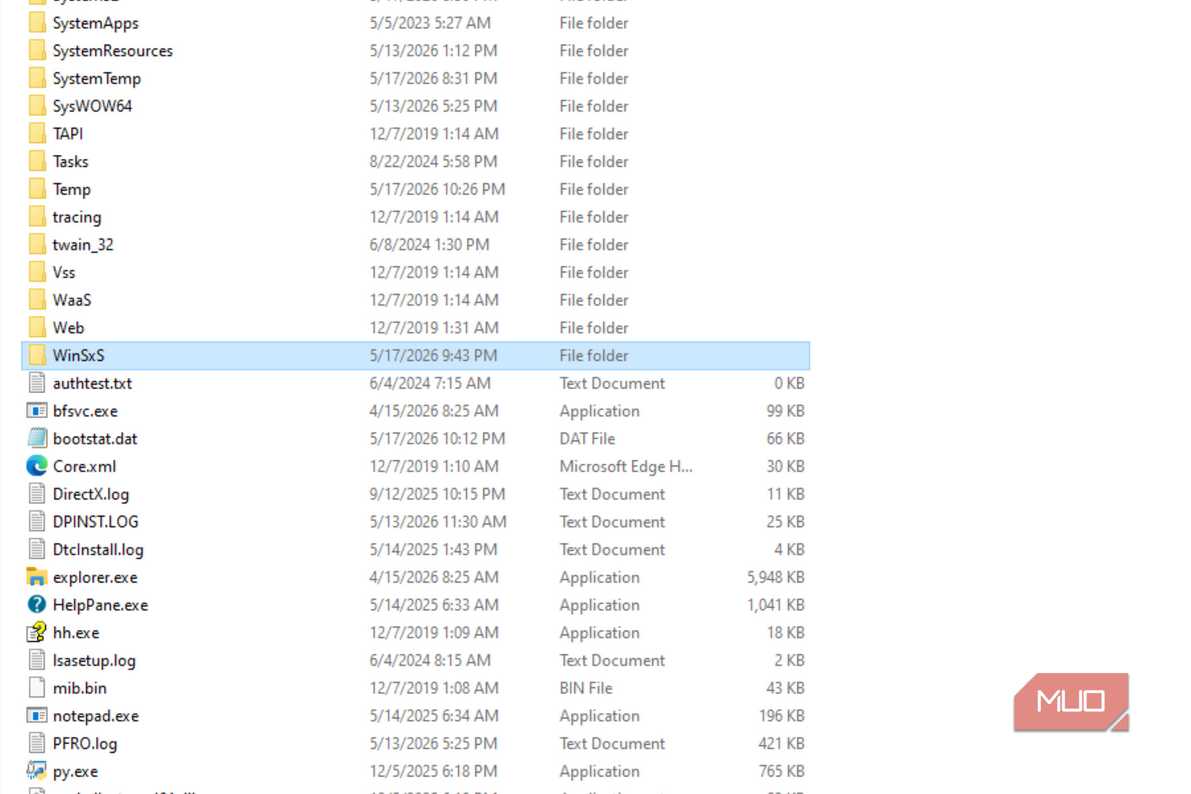Image resolution: width=1191 pixels, height=794 pixels.
Task: Select the HelpPane.exe 1,041 KB size
Action: [776, 605]
